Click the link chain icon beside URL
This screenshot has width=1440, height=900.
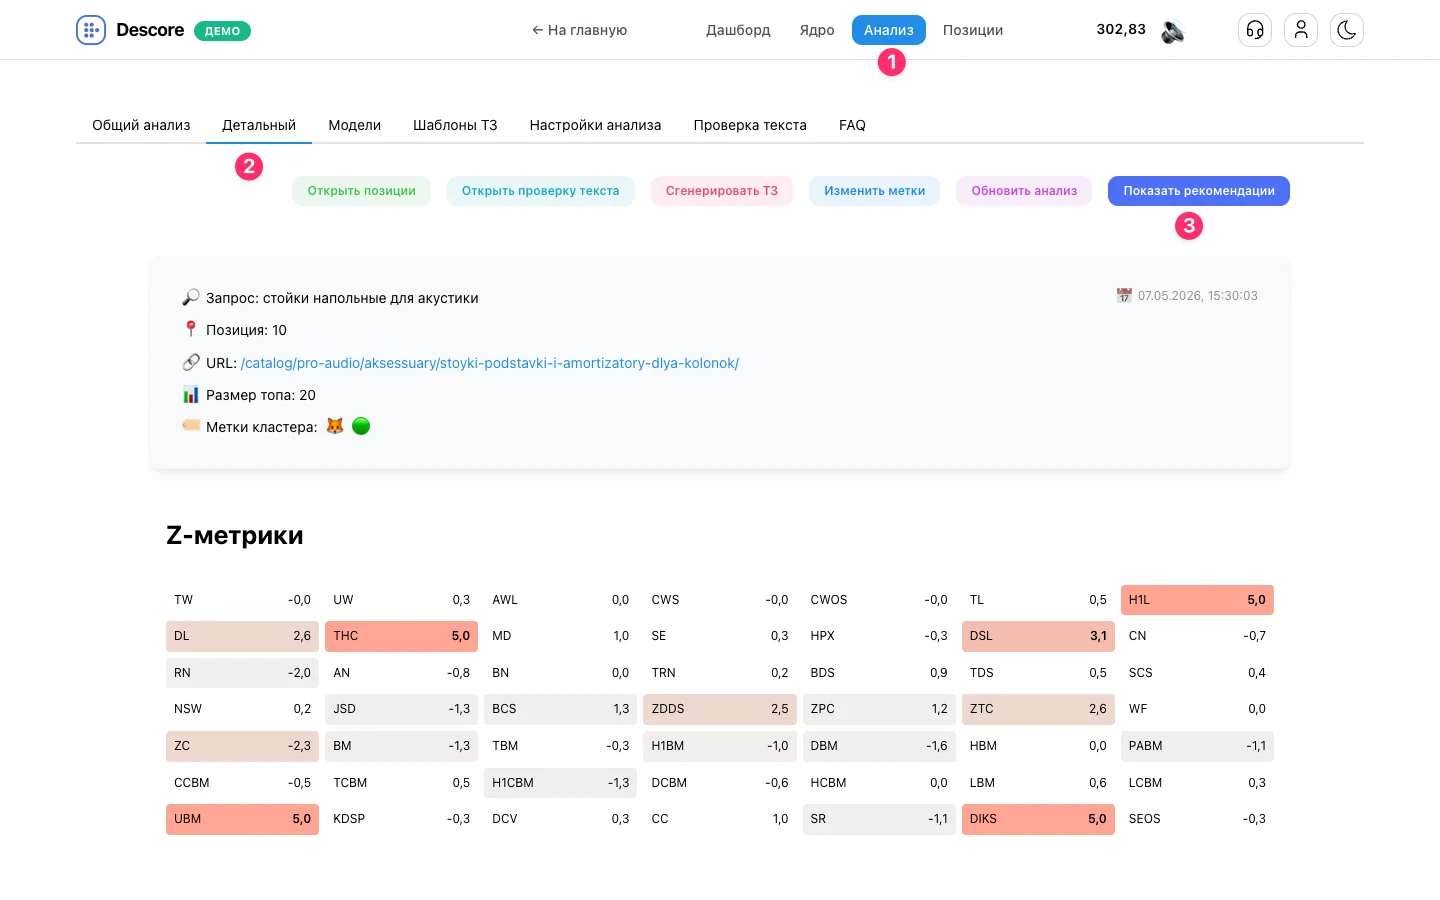pyautogui.click(x=191, y=362)
